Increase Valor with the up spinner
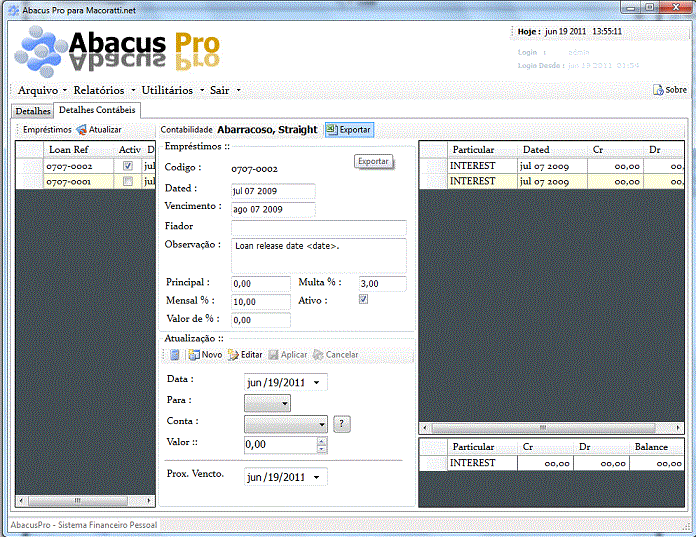 click(x=322, y=441)
